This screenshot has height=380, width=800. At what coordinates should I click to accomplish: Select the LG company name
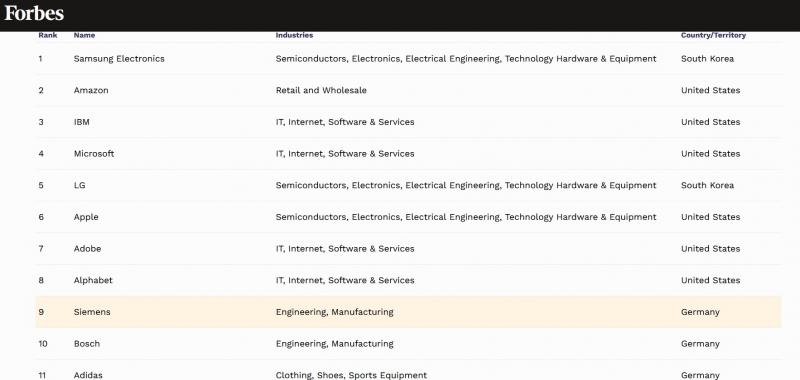[x=79, y=185]
